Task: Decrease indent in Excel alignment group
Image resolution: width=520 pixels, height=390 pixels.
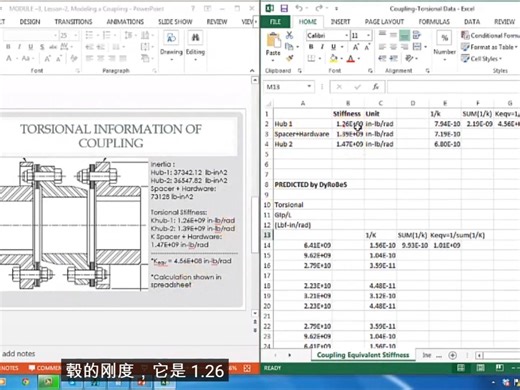Action: pyautogui.click(x=382, y=58)
